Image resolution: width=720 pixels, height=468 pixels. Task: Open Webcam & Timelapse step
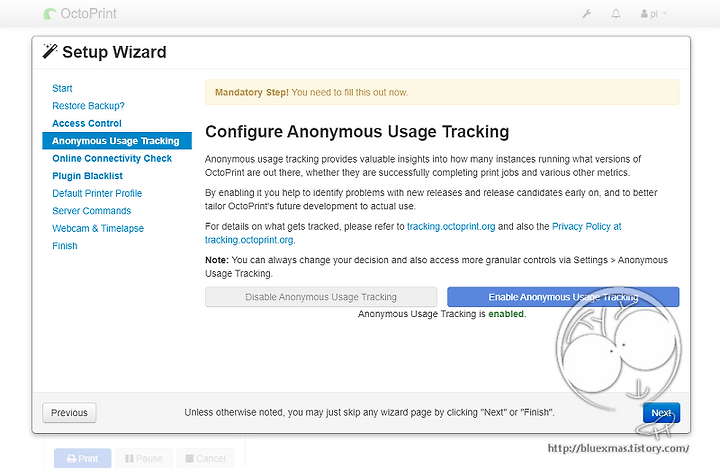(98, 228)
